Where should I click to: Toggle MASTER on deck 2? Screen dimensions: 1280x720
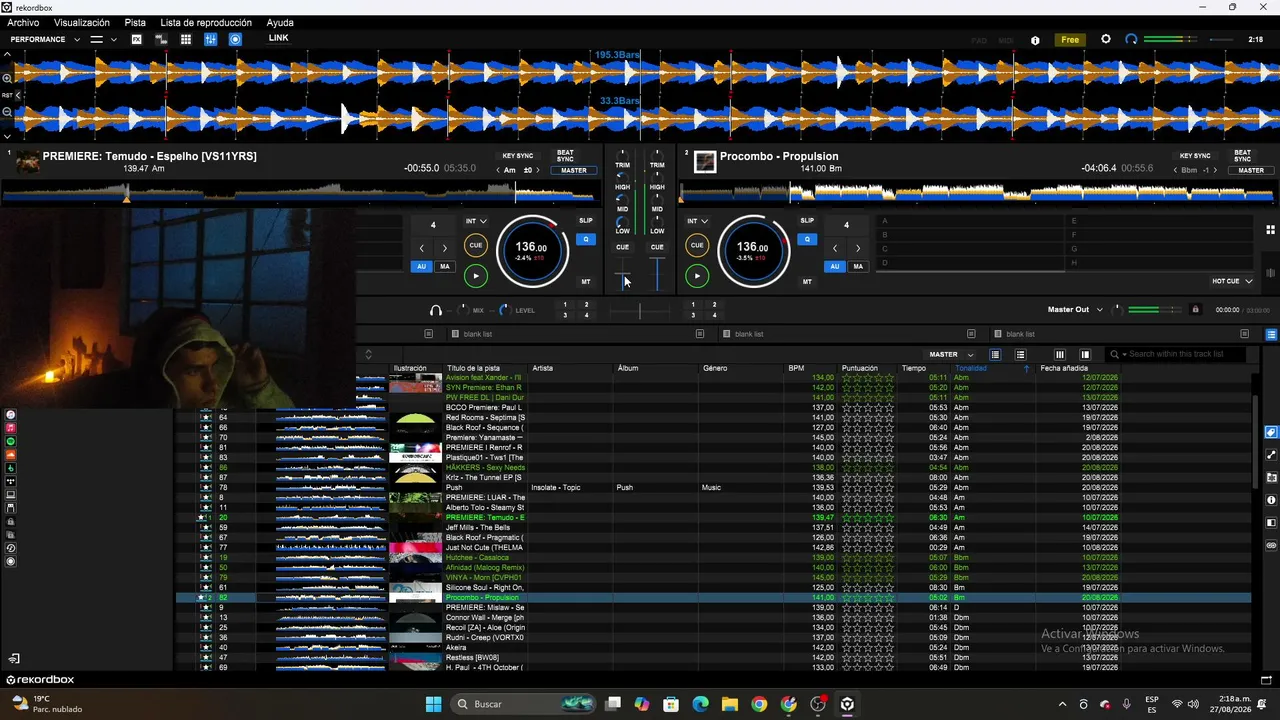coord(1251,170)
